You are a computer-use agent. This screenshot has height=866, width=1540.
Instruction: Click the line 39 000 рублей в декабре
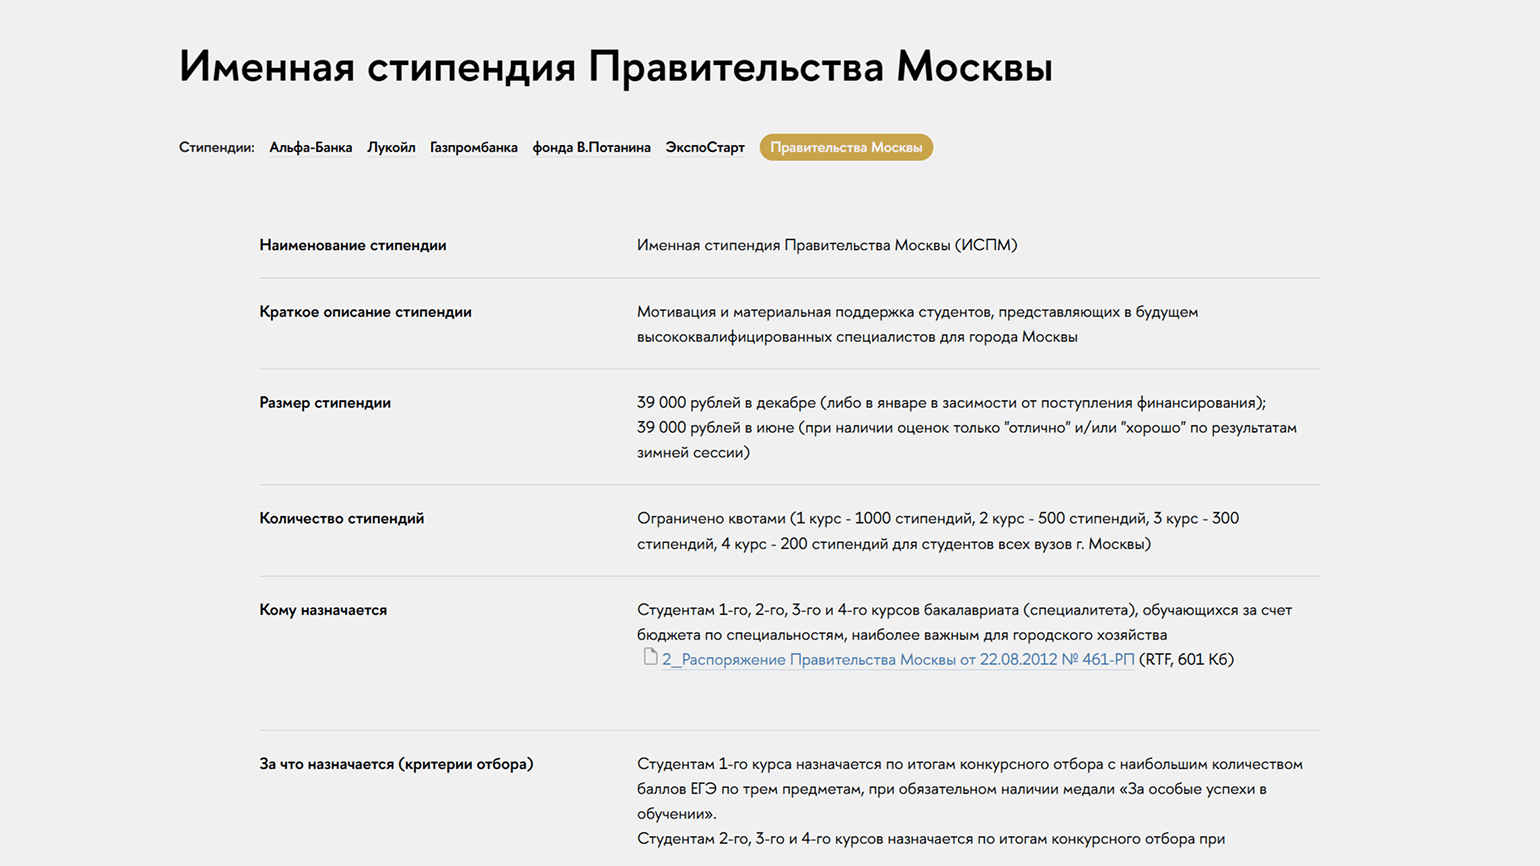(x=951, y=403)
